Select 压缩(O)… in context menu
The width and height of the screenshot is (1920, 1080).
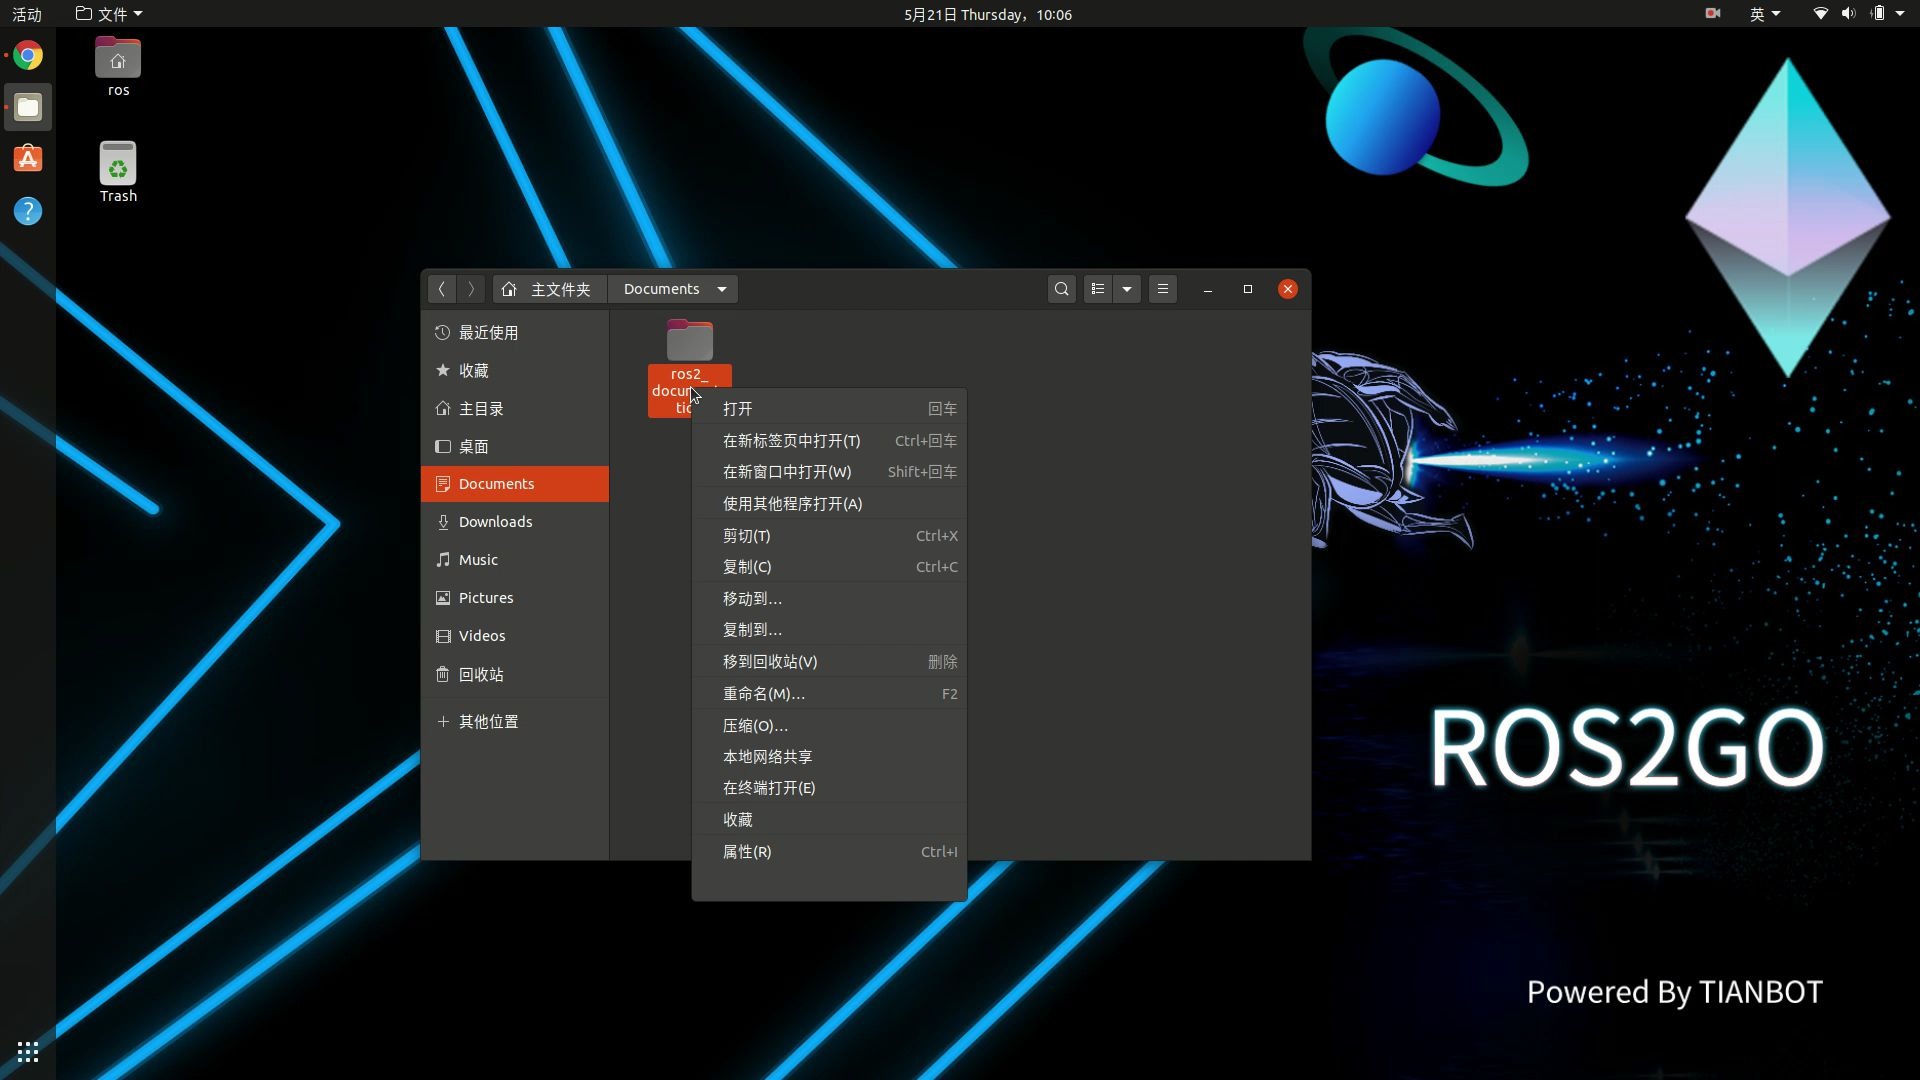[829, 726]
